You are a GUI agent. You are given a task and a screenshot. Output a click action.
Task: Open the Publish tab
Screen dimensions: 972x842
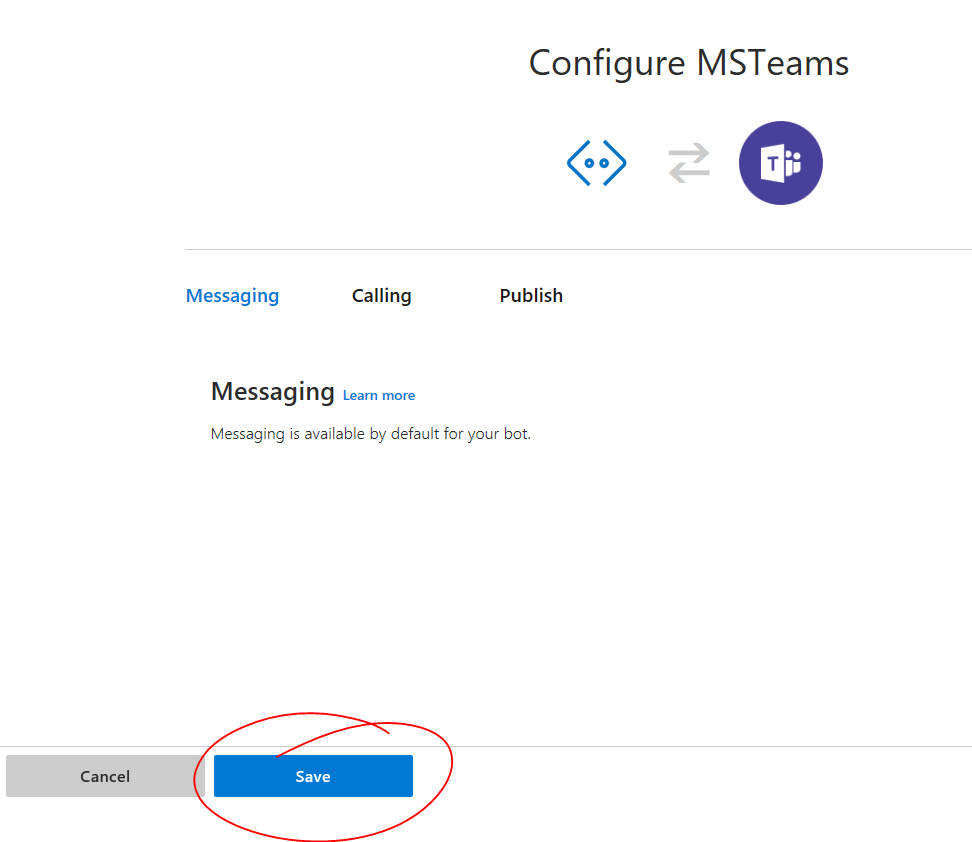pos(531,296)
